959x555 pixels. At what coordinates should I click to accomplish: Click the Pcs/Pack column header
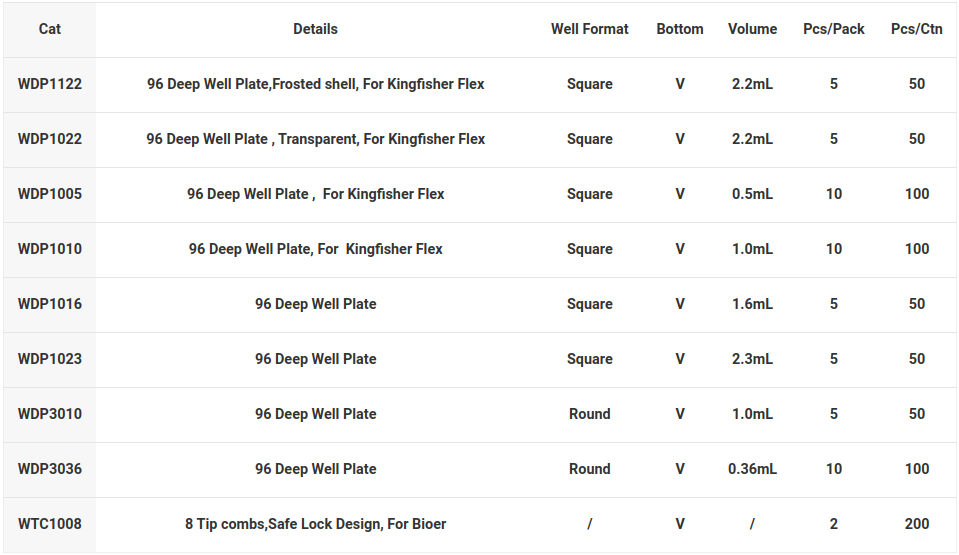pos(834,29)
